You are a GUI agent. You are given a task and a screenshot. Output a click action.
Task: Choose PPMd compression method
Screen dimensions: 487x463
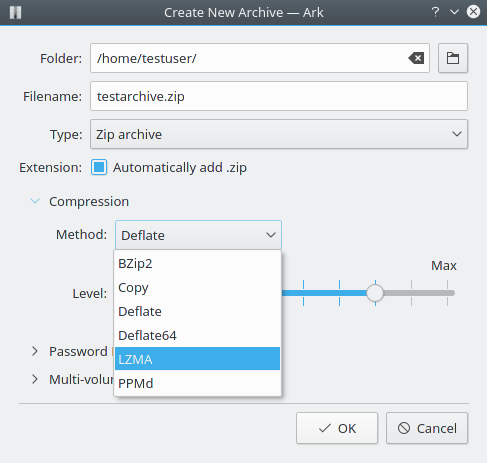pyautogui.click(x=197, y=383)
